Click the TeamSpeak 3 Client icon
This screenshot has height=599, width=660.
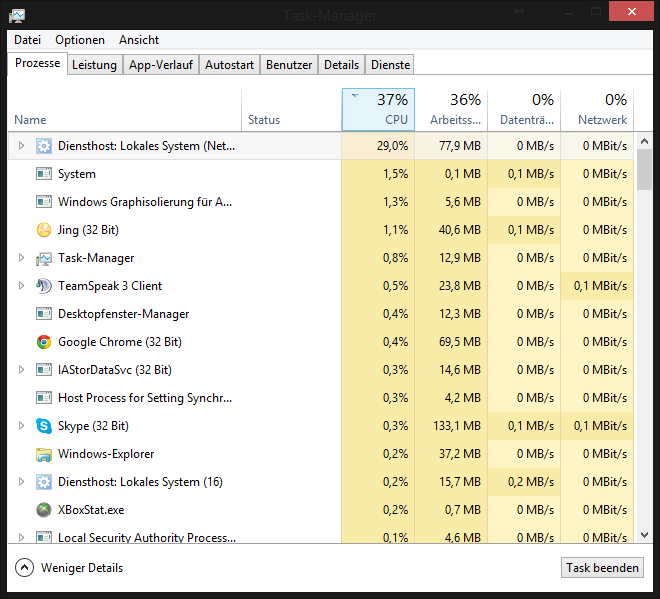point(44,286)
